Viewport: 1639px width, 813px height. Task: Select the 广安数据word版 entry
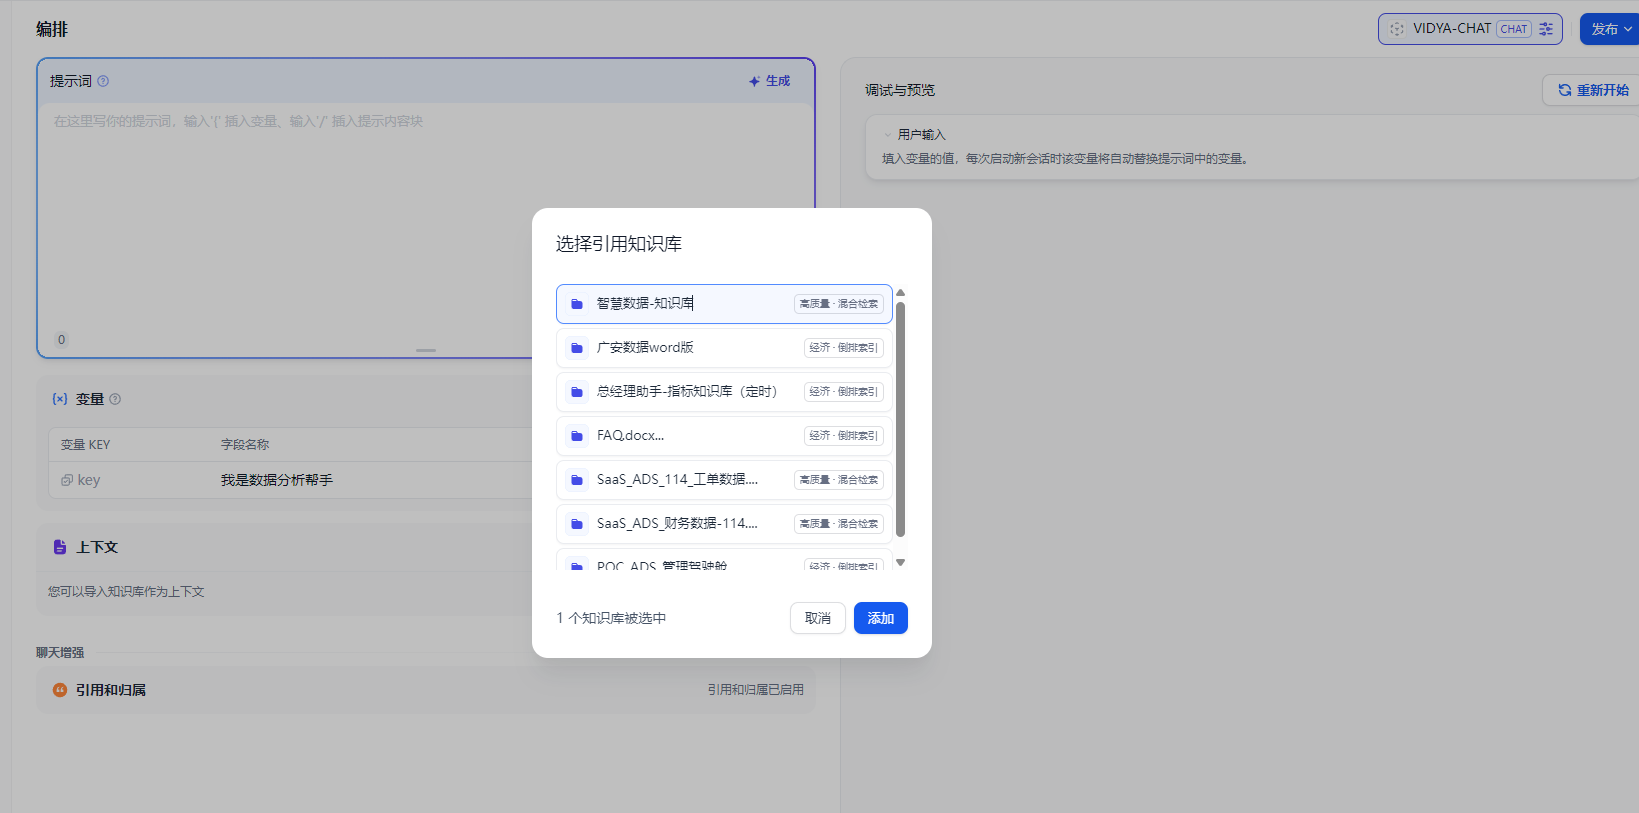[724, 348]
